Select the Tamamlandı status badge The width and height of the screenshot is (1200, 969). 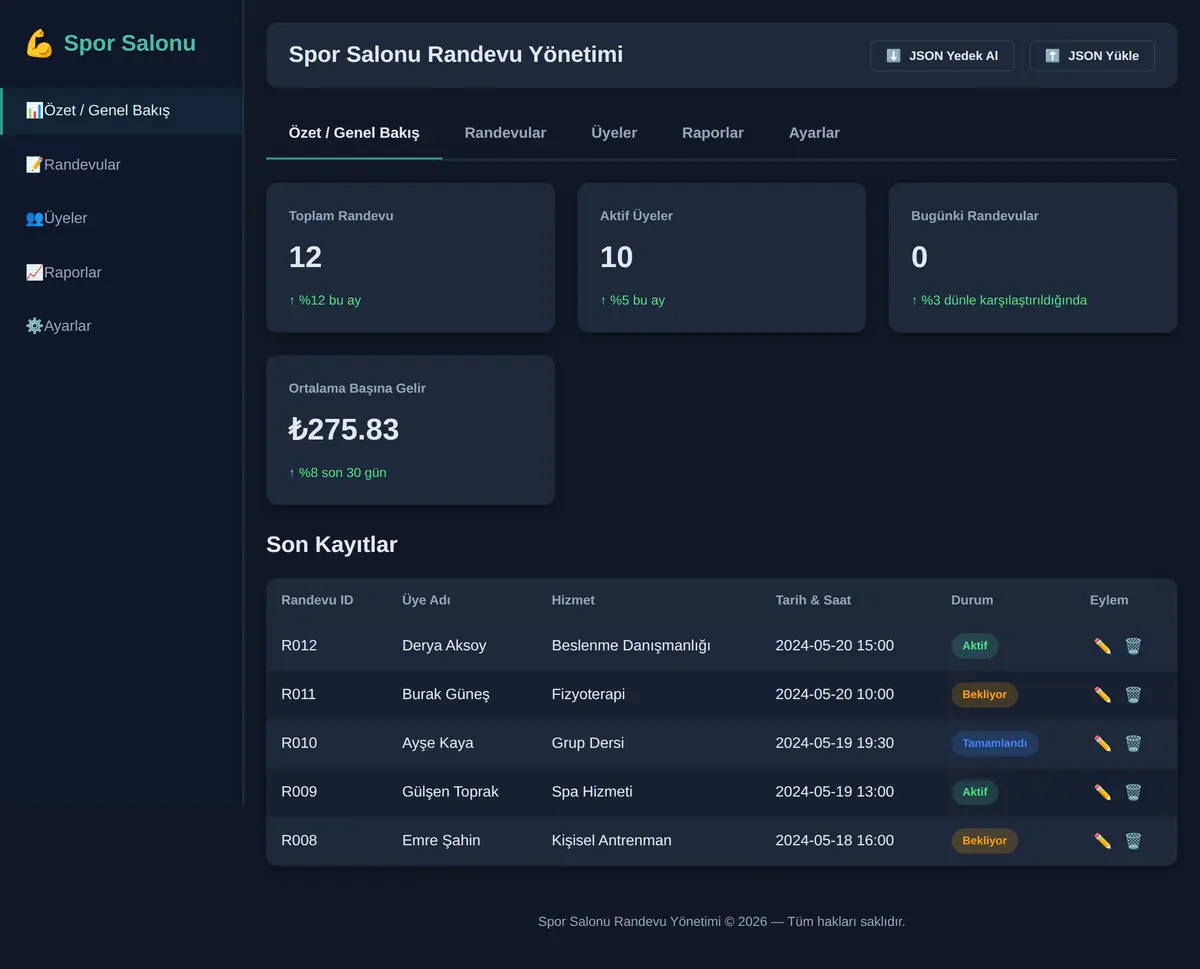click(995, 743)
